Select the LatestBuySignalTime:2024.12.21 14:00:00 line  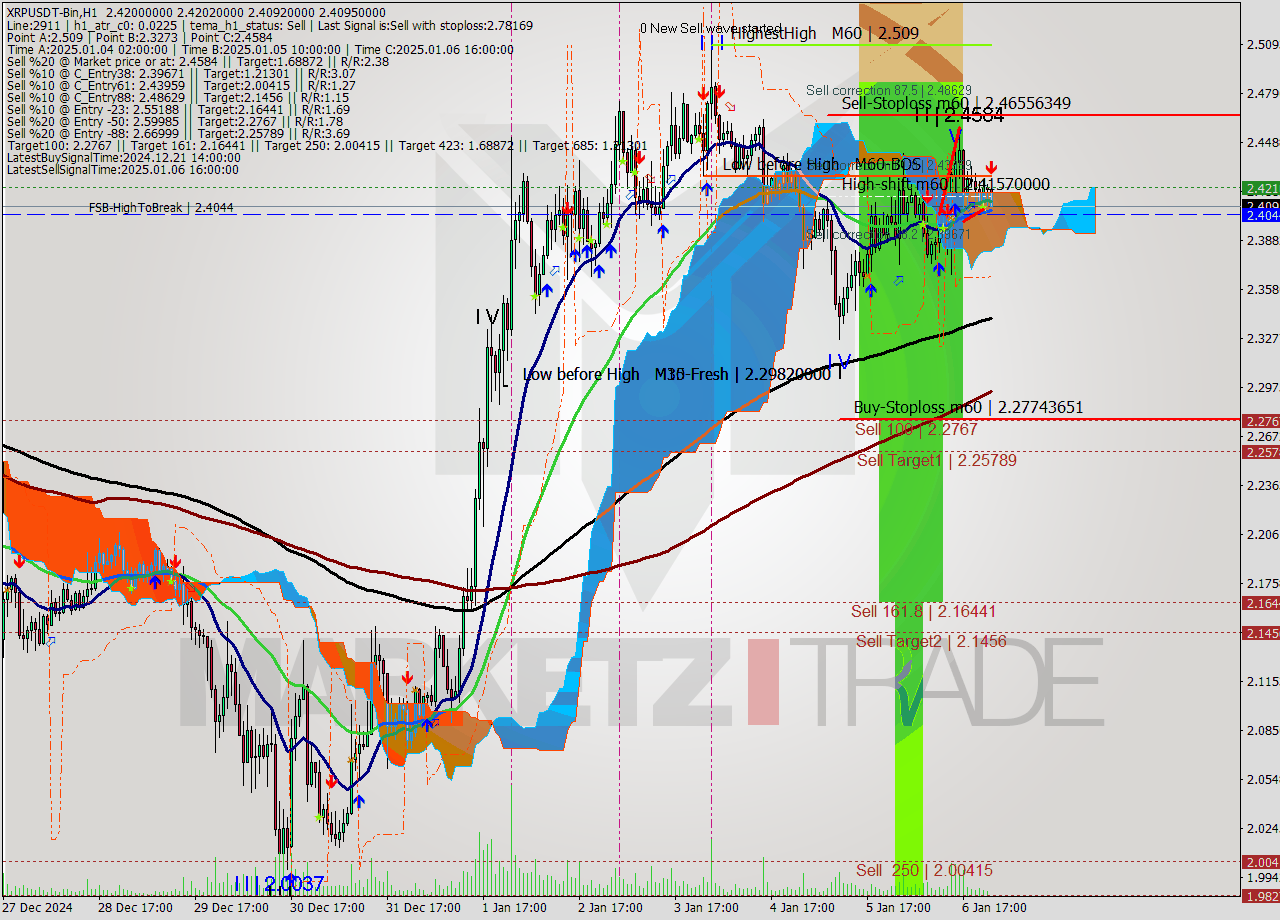[x=123, y=158]
